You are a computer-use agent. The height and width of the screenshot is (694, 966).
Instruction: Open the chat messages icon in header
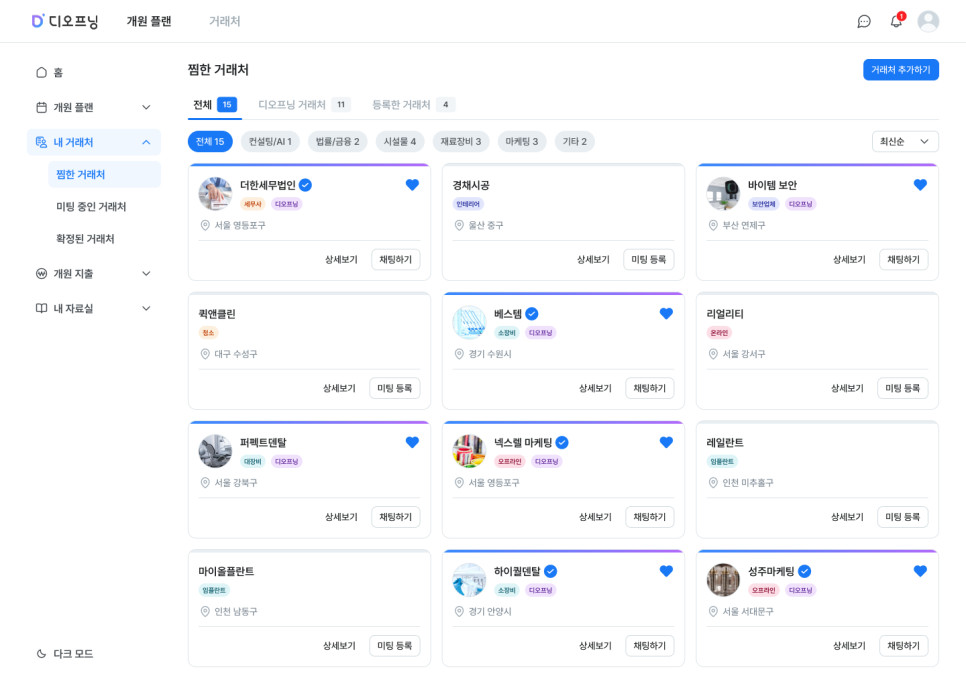point(864,22)
